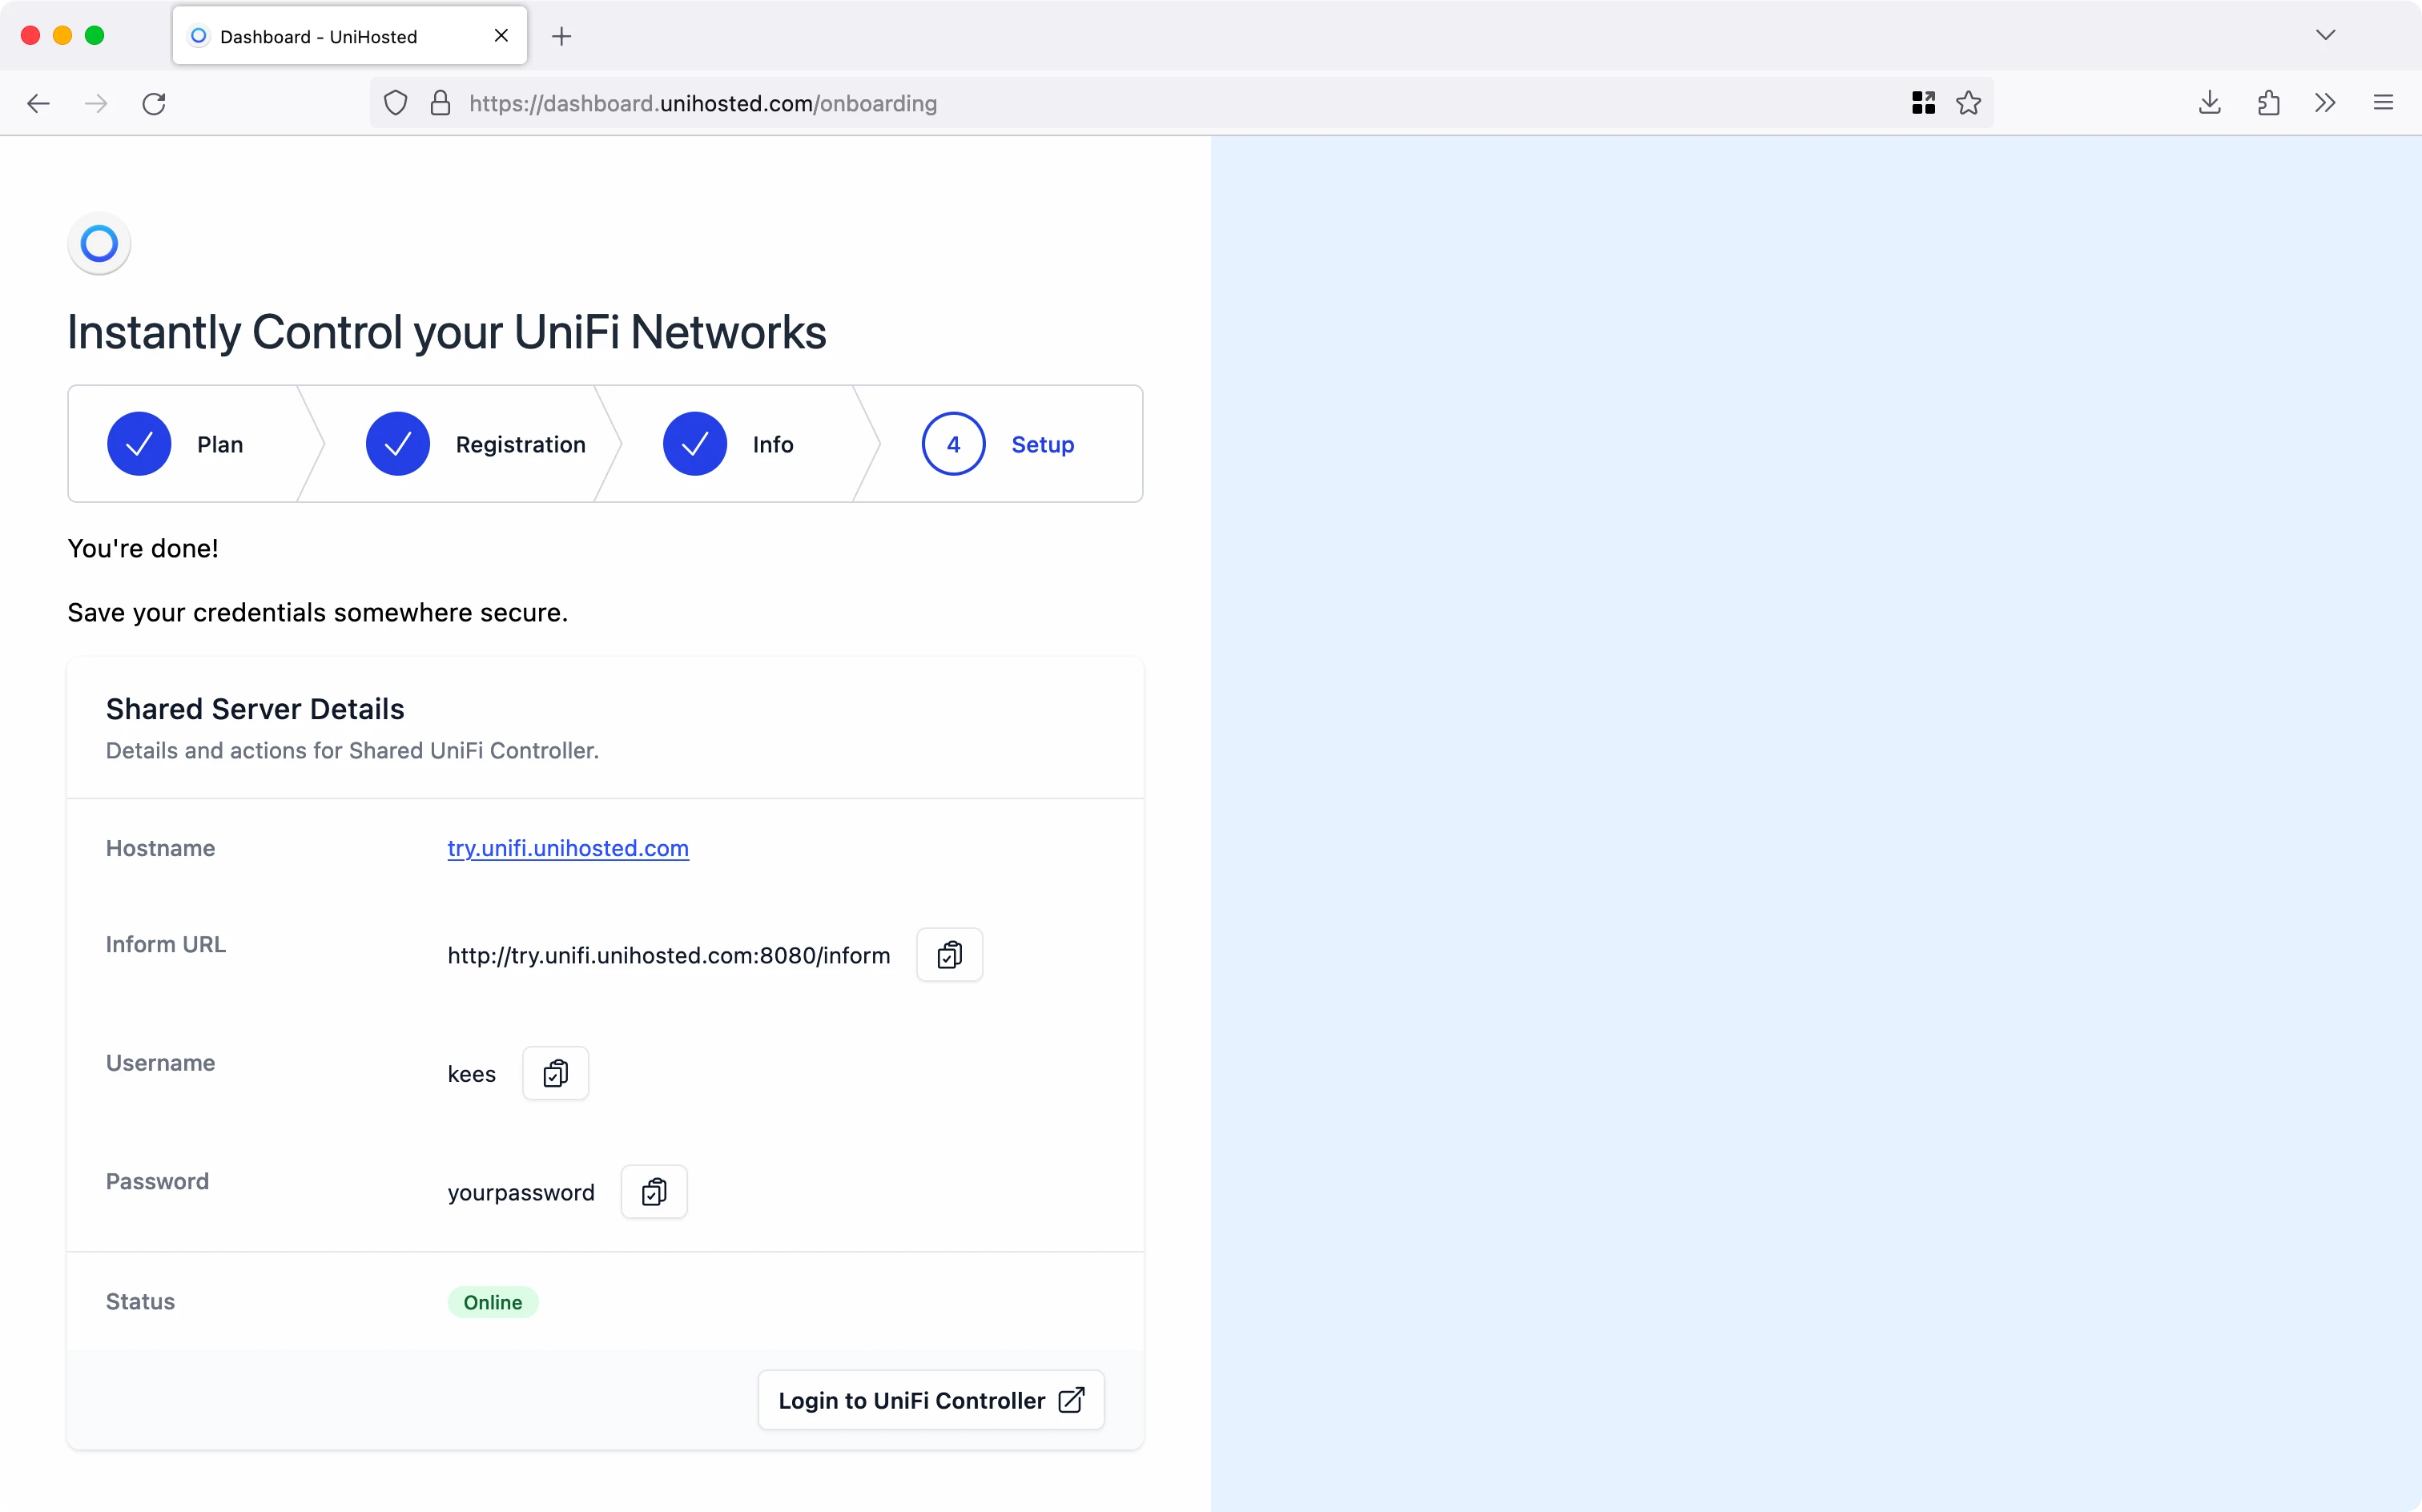Open the try.unifi.unihosted.com hostname link

[x=568, y=848]
